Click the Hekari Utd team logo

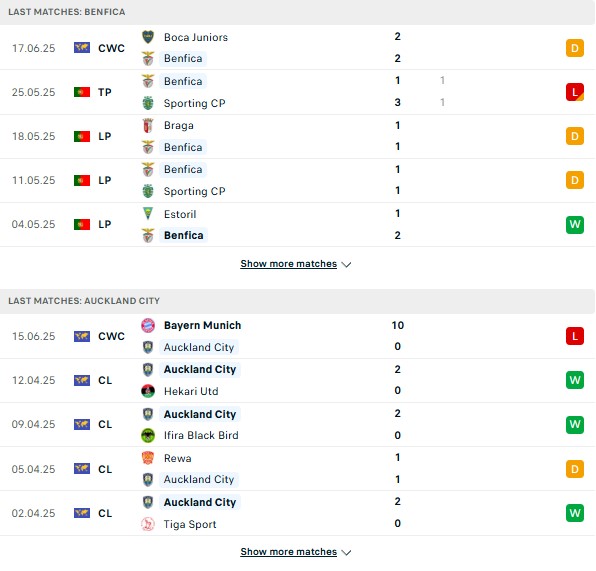point(148,391)
